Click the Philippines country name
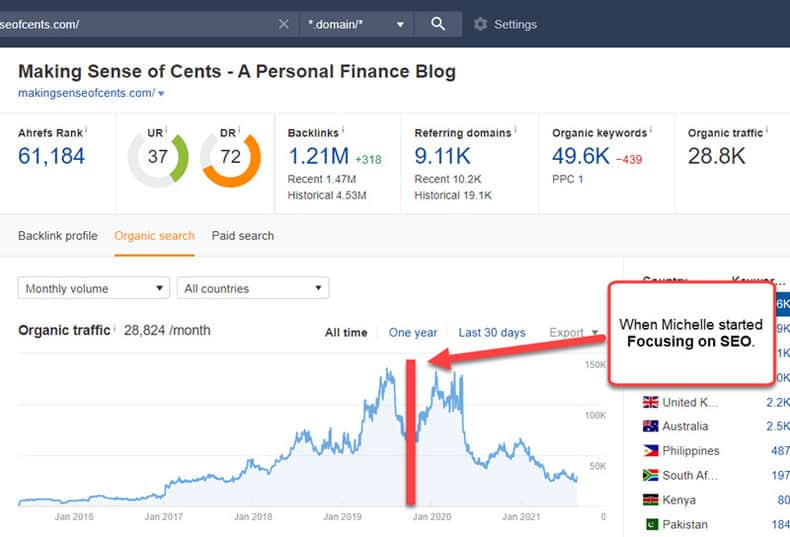 coord(691,451)
